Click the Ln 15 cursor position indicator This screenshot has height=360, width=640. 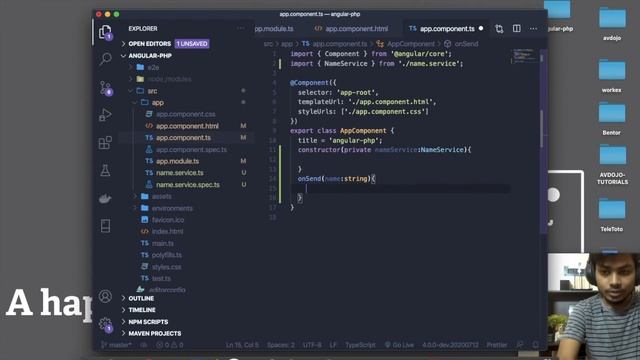[x=242, y=345]
